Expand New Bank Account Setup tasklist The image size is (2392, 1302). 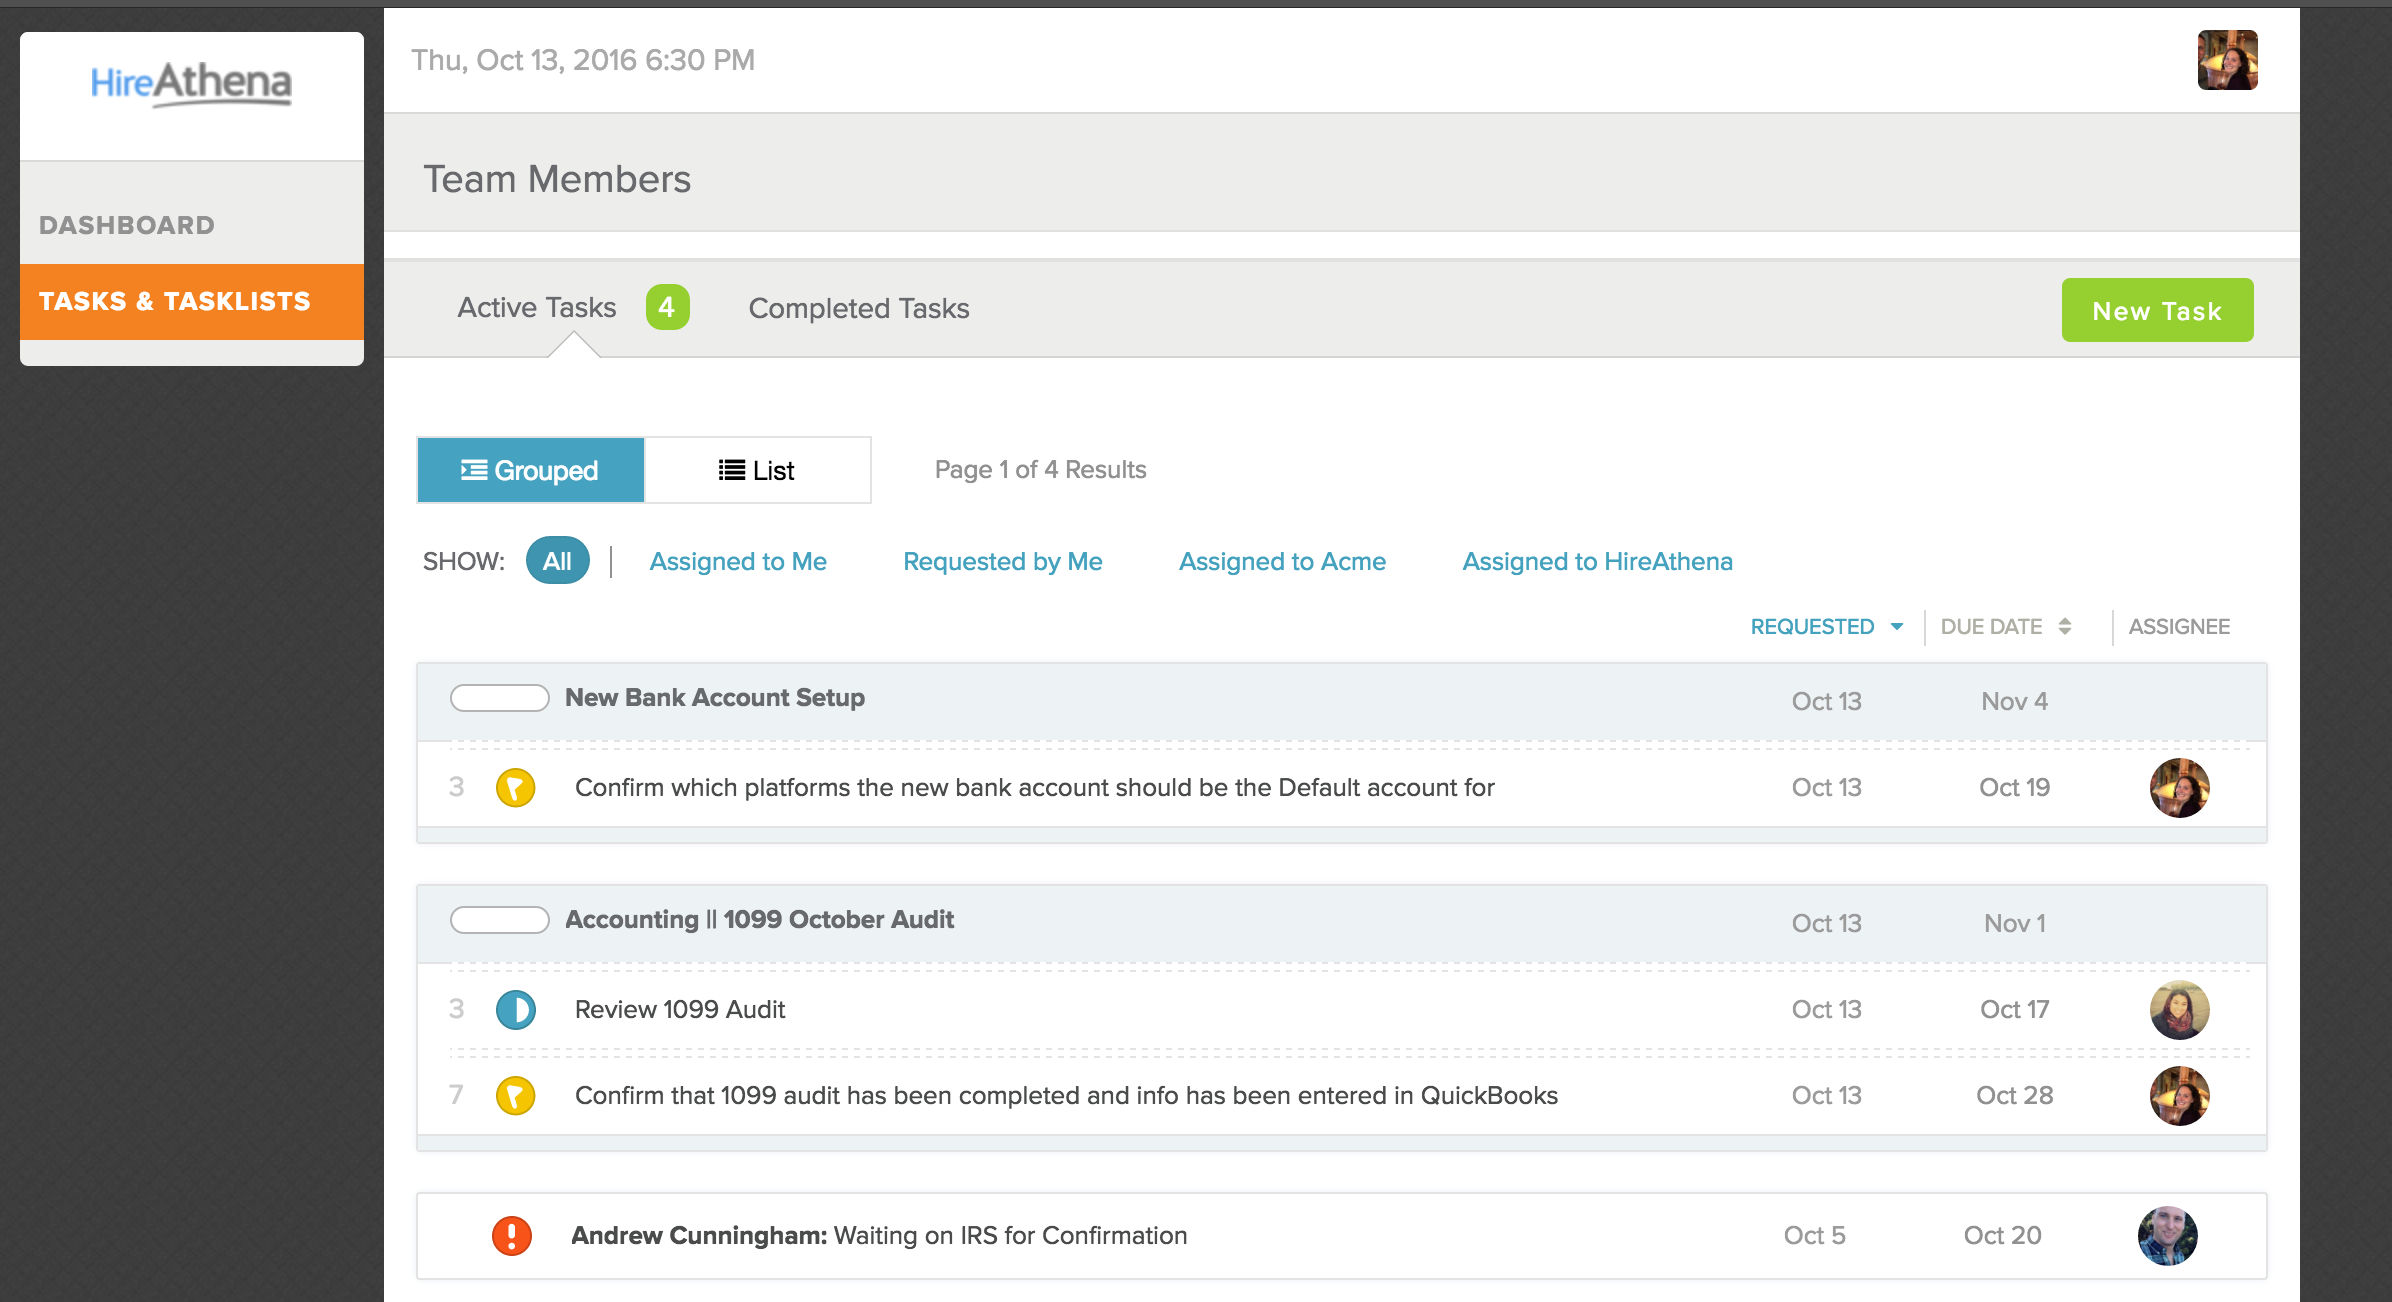[714, 698]
